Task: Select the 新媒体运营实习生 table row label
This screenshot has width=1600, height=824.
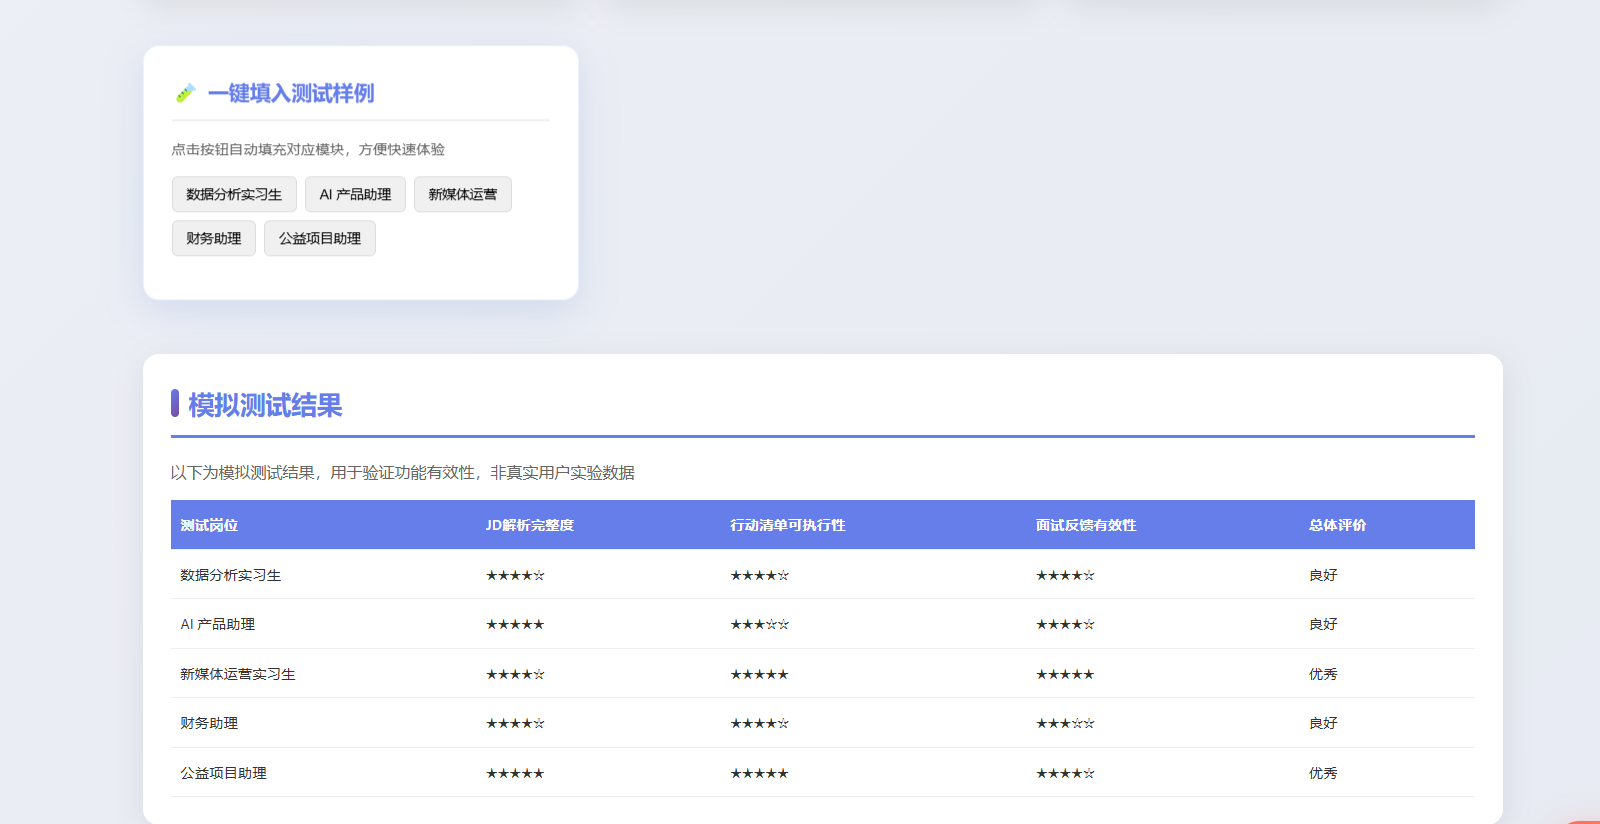Action: (x=238, y=674)
